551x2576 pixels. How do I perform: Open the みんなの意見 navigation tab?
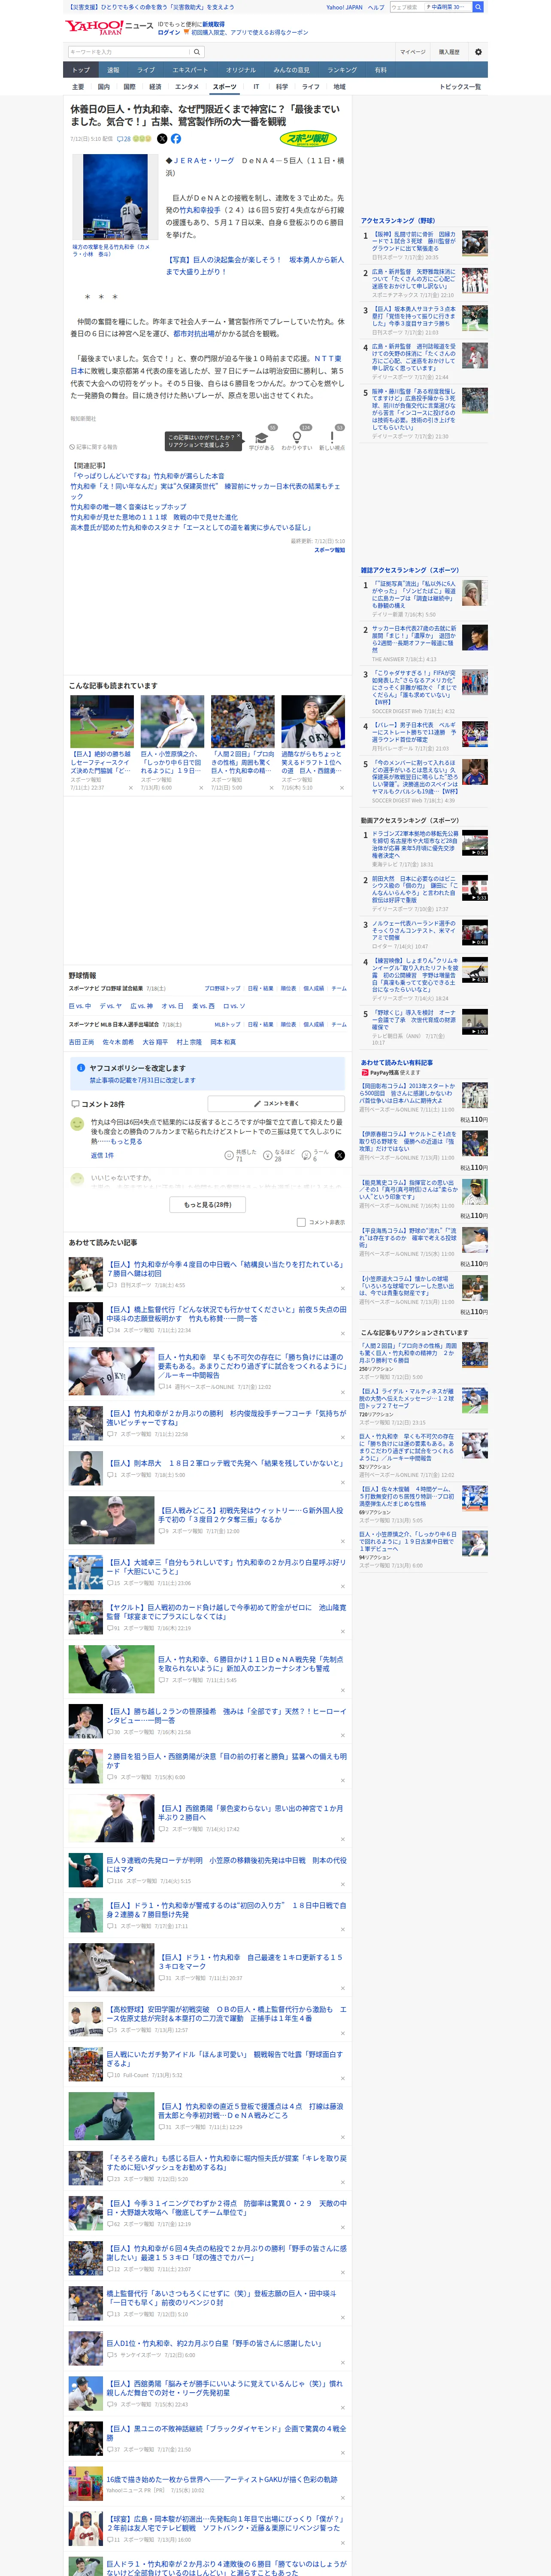pos(292,70)
